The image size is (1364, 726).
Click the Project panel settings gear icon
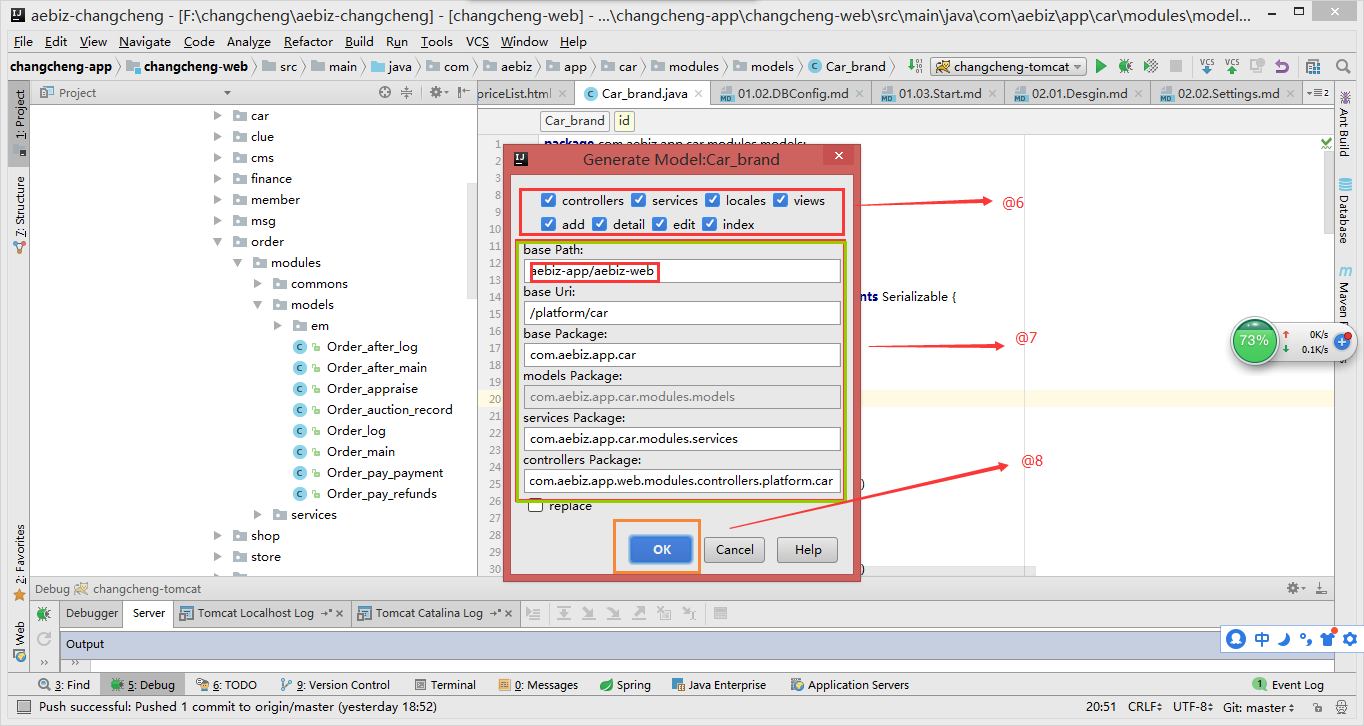coord(435,93)
